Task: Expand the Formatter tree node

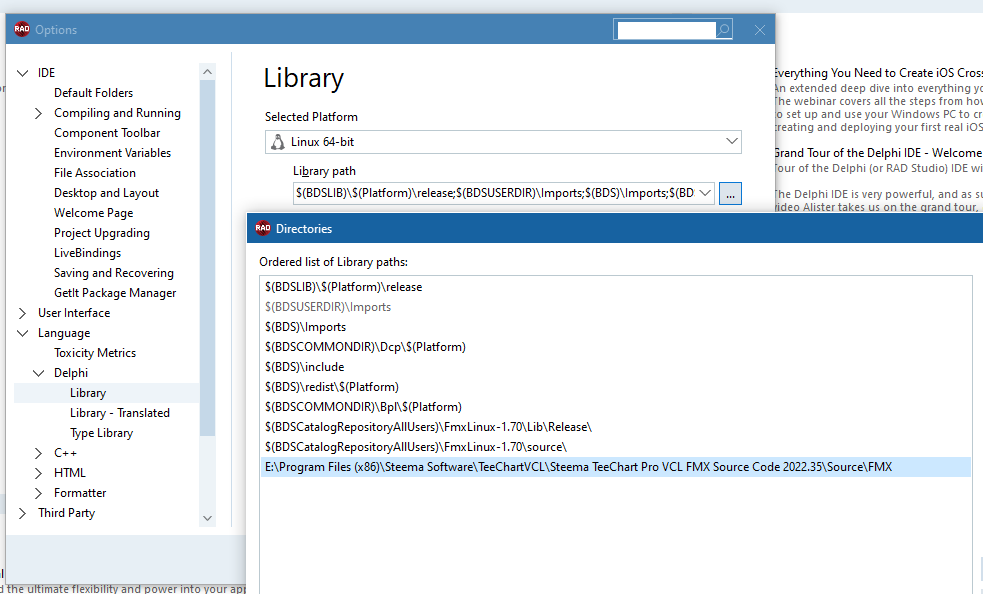Action: coord(38,493)
